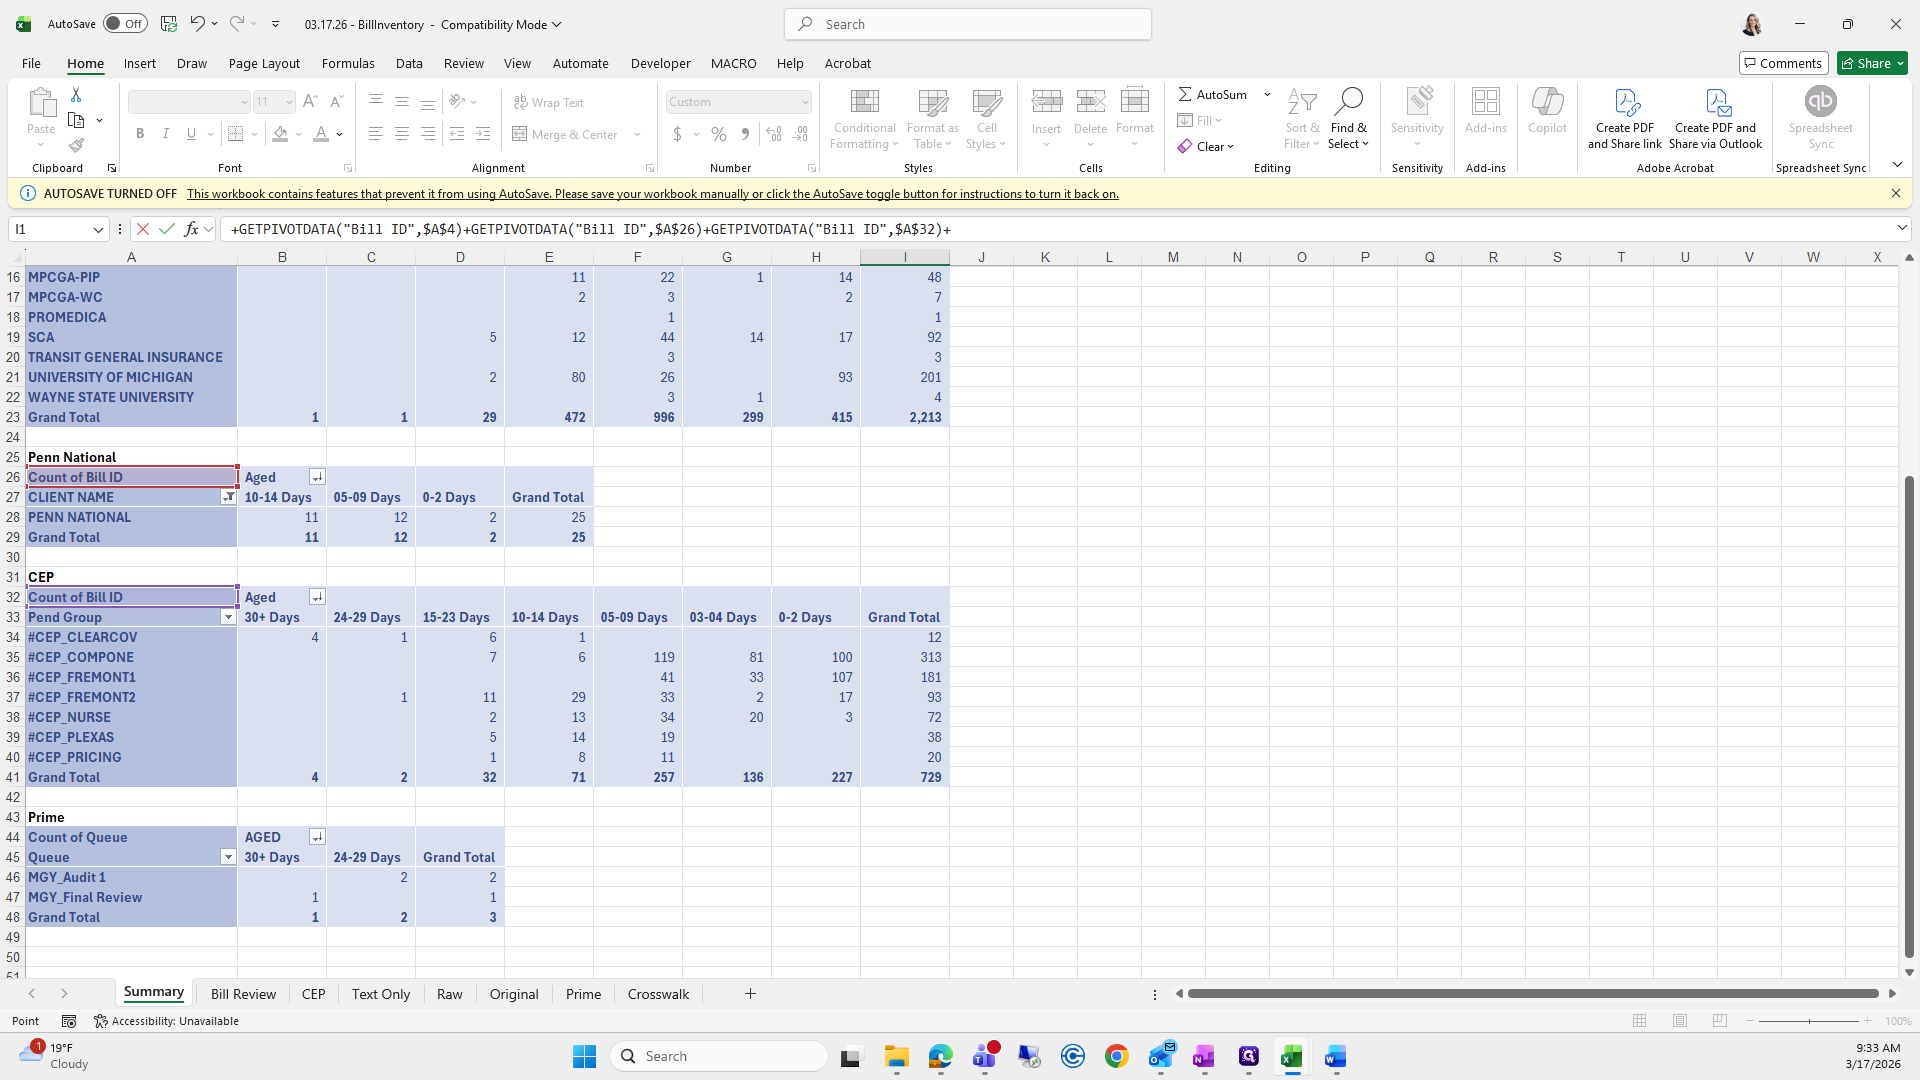
Task: Switch to the Bill Review sheet tab
Action: 243,994
